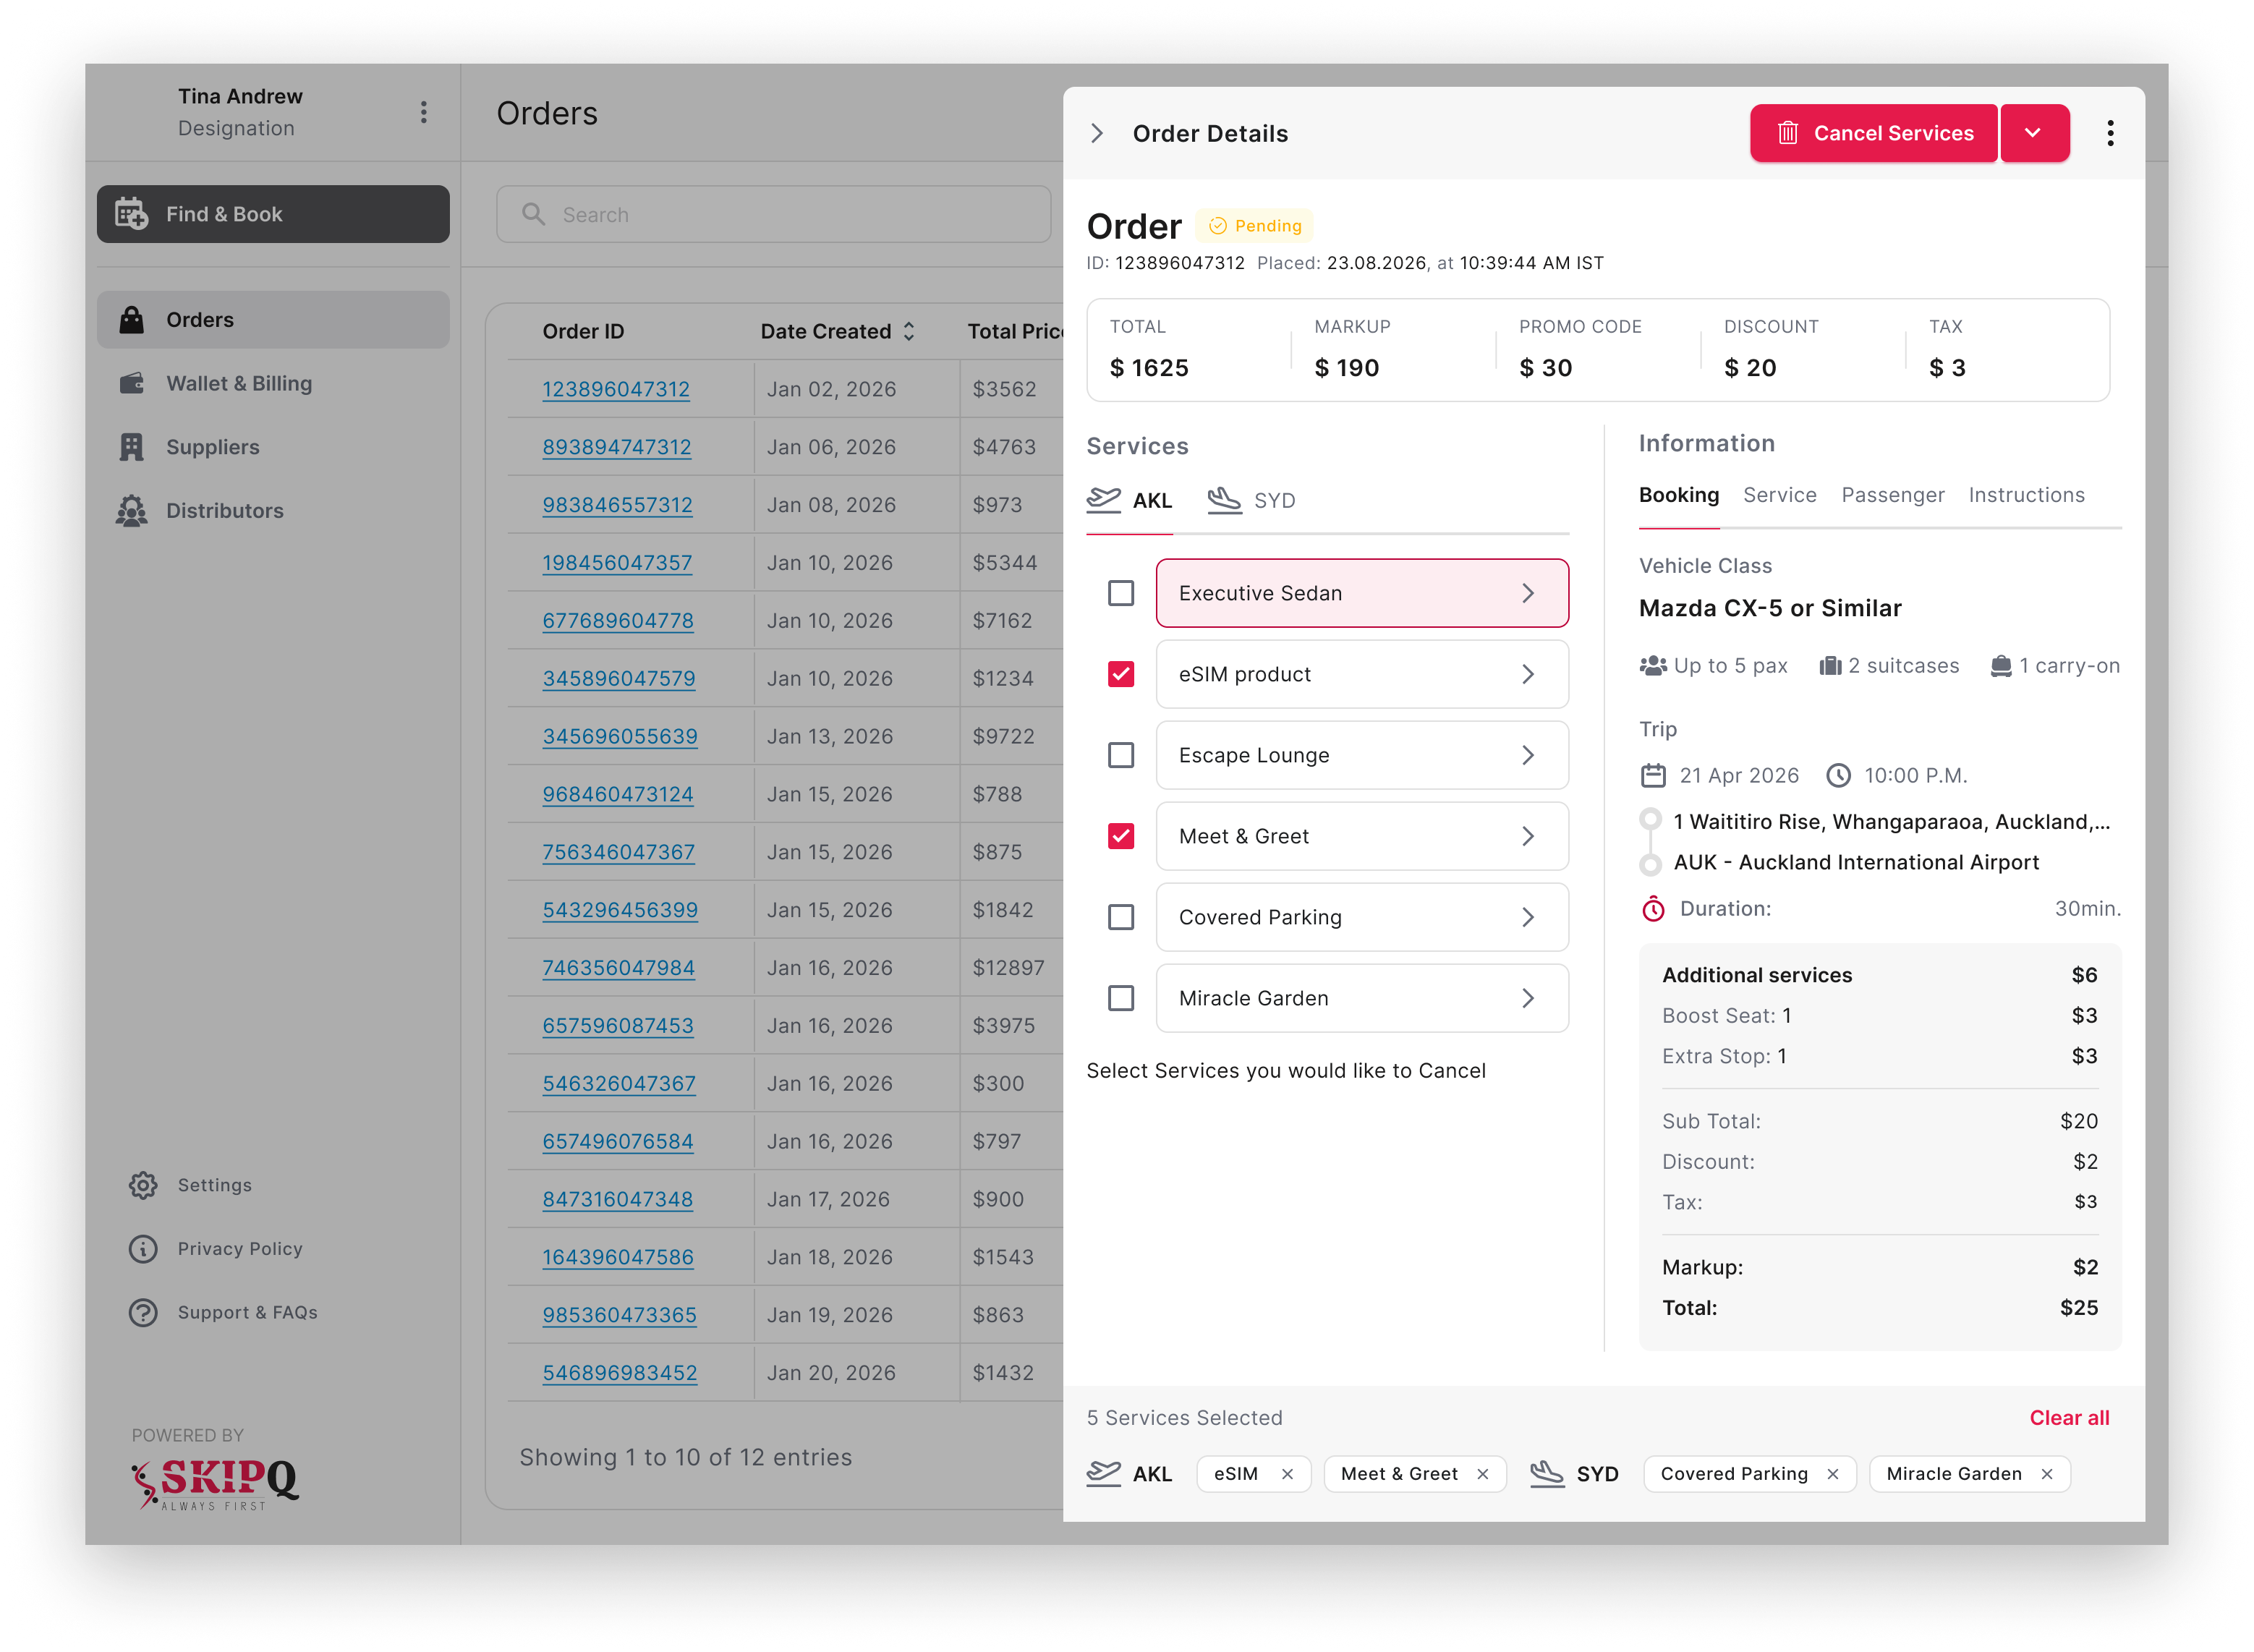Click the Find & Book calendar icon
The height and width of the screenshot is (1652, 2254).
tap(131, 214)
